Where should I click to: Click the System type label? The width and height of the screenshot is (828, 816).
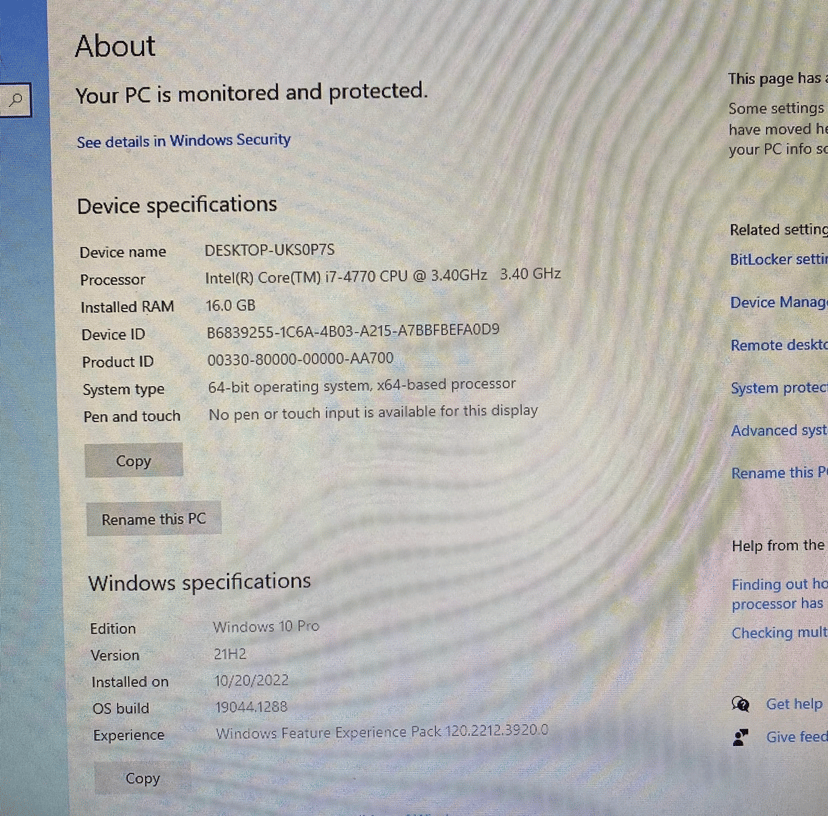(x=124, y=390)
